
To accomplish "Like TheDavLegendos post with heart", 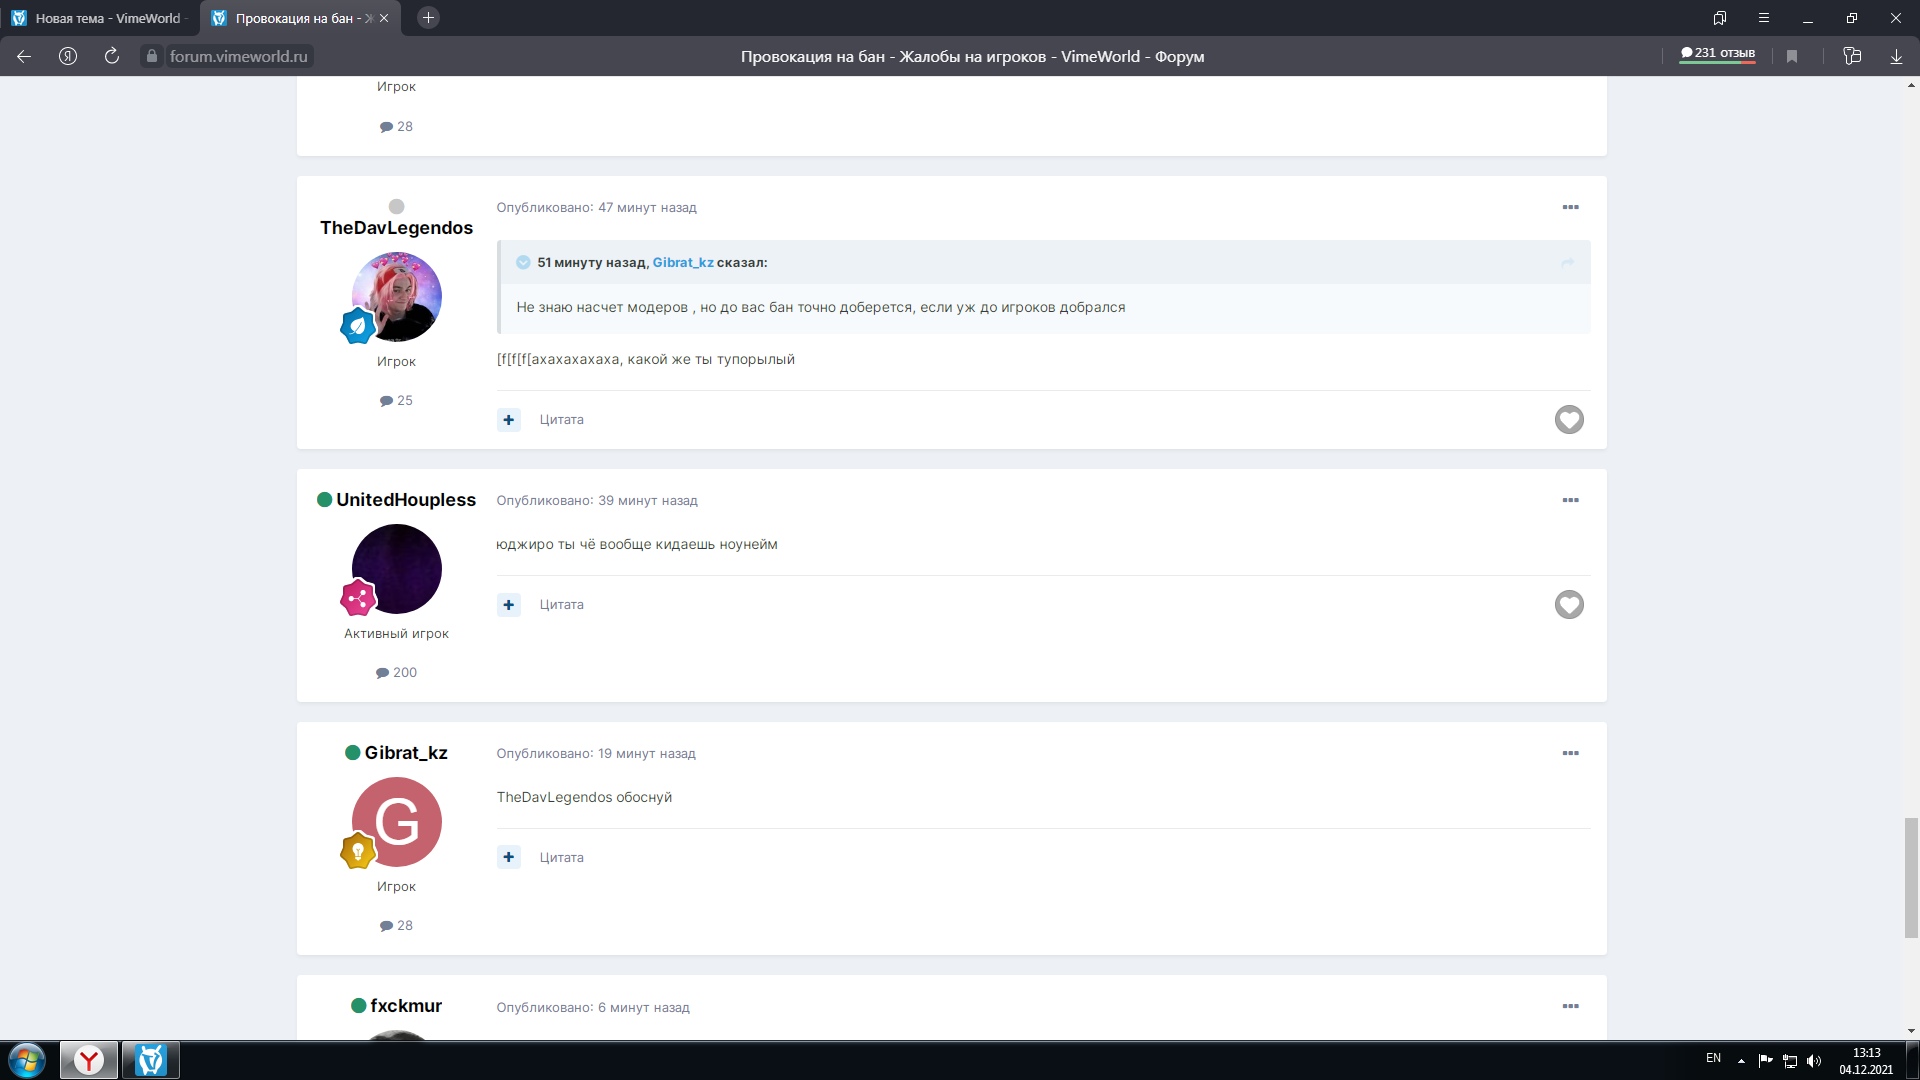I will point(1569,419).
